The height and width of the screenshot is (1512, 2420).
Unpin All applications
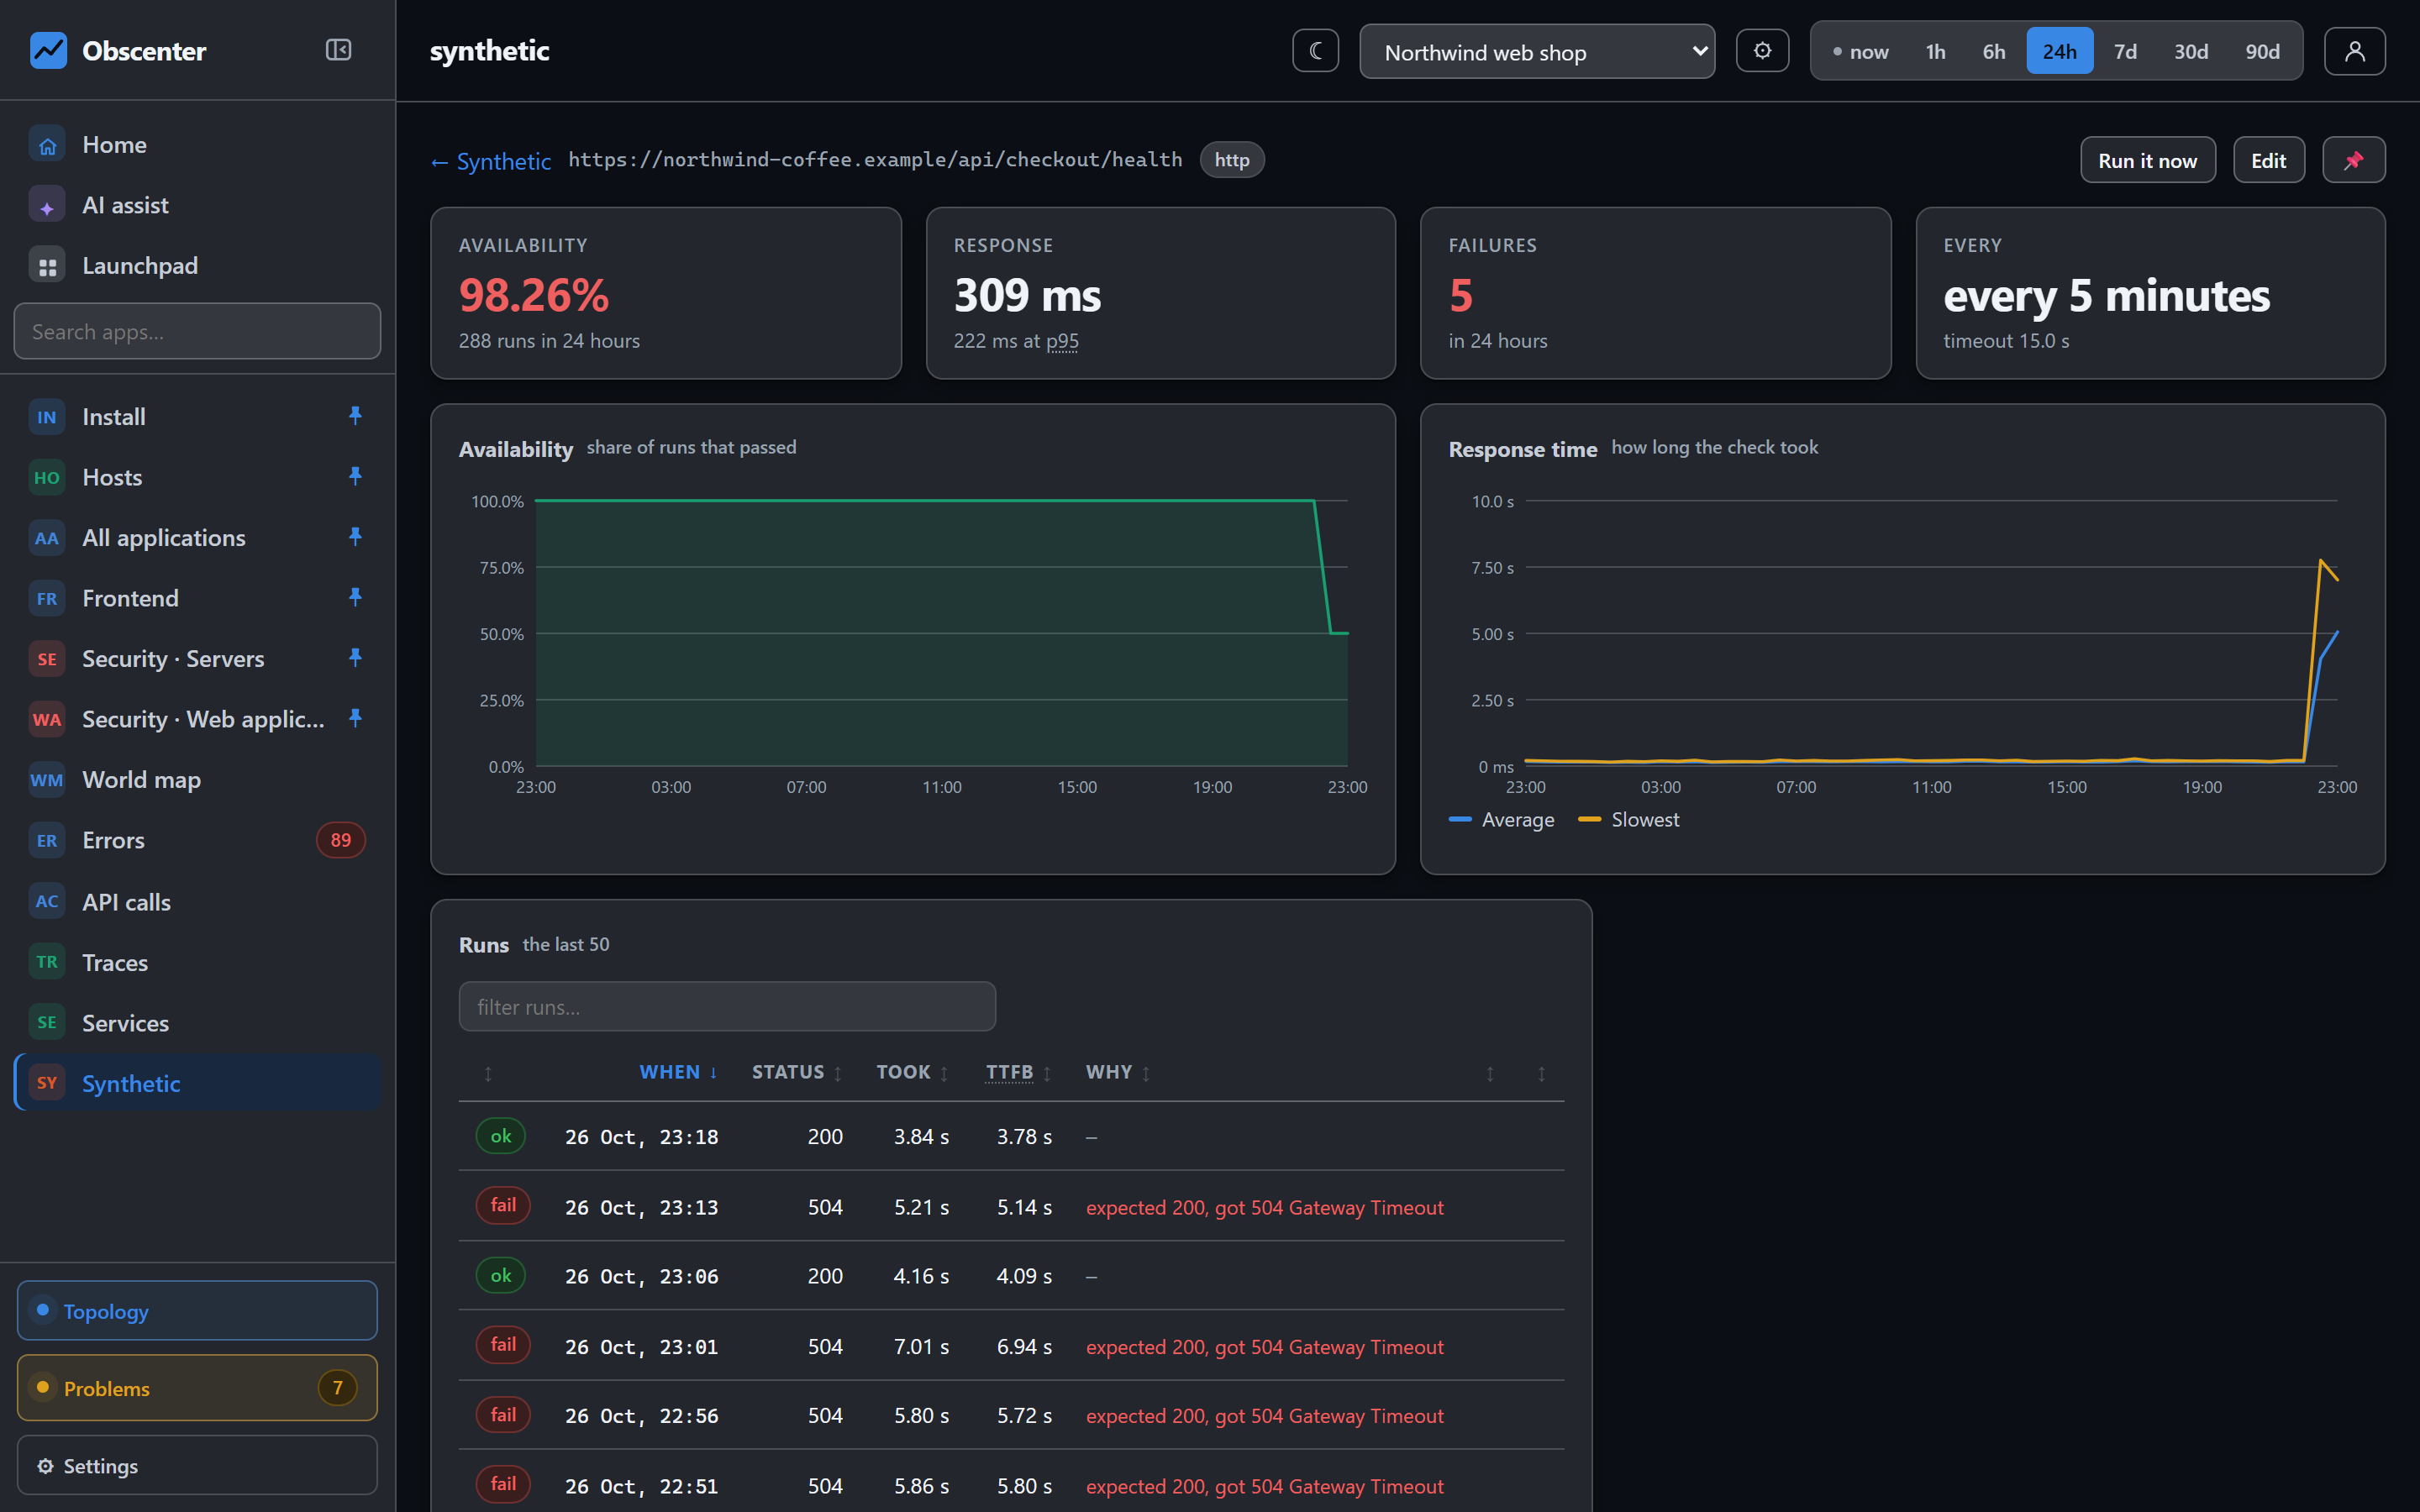pyautogui.click(x=355, y=537)
